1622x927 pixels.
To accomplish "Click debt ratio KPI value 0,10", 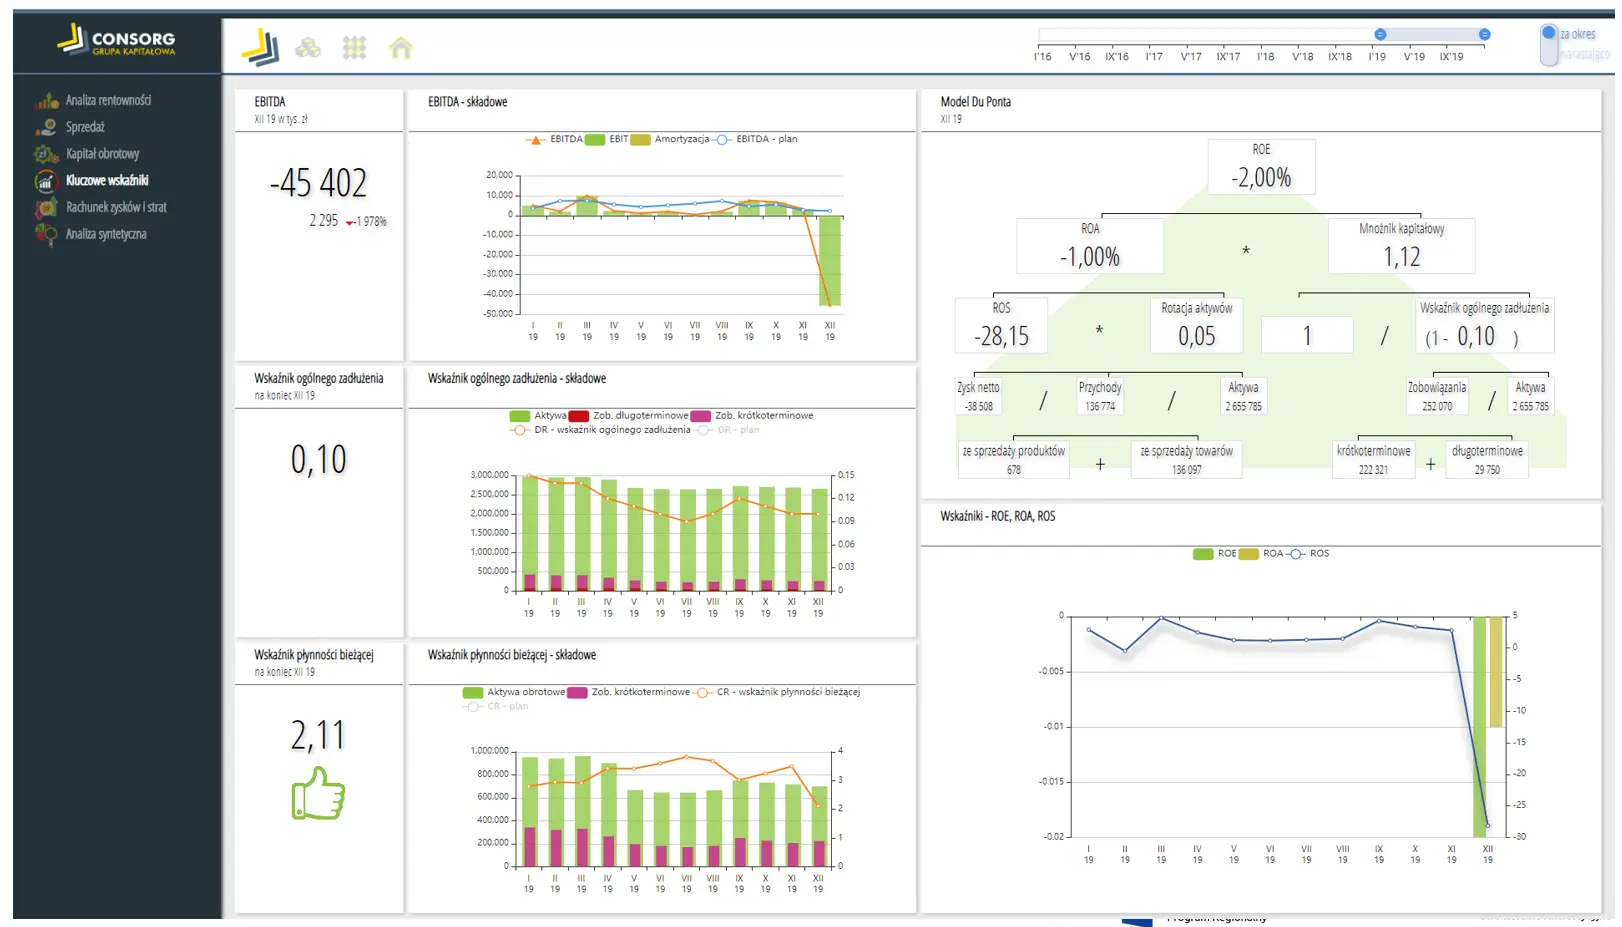I will pyautogui.click(x=318, y=459).
